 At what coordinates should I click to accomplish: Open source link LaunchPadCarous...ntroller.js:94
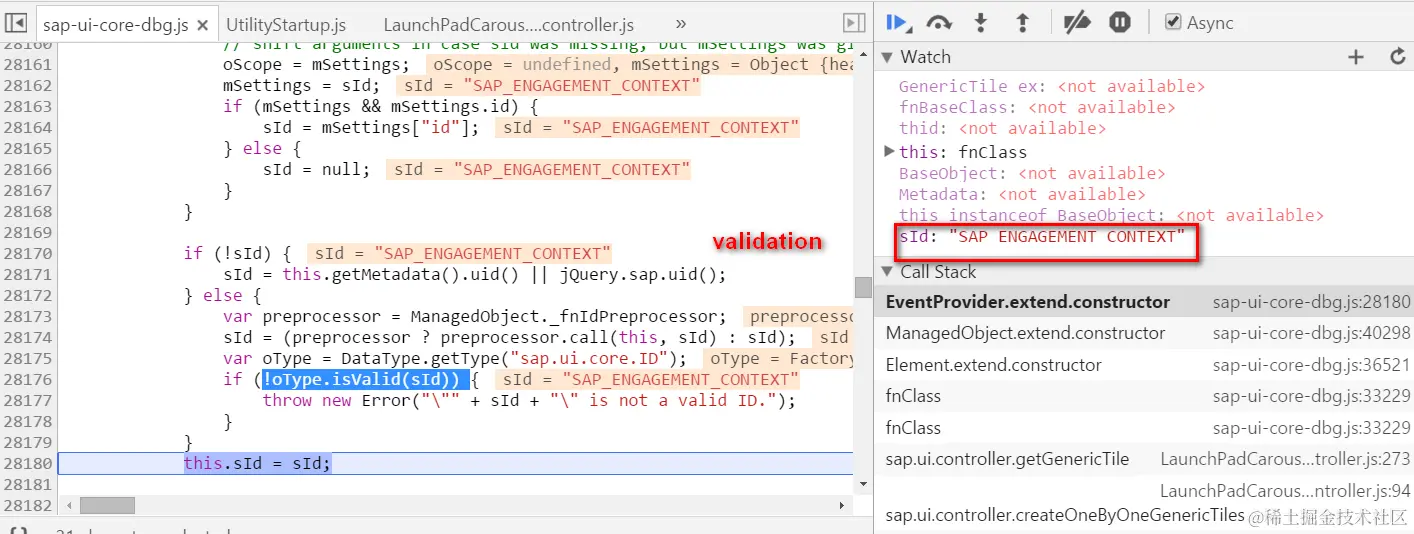[1285, 491]
